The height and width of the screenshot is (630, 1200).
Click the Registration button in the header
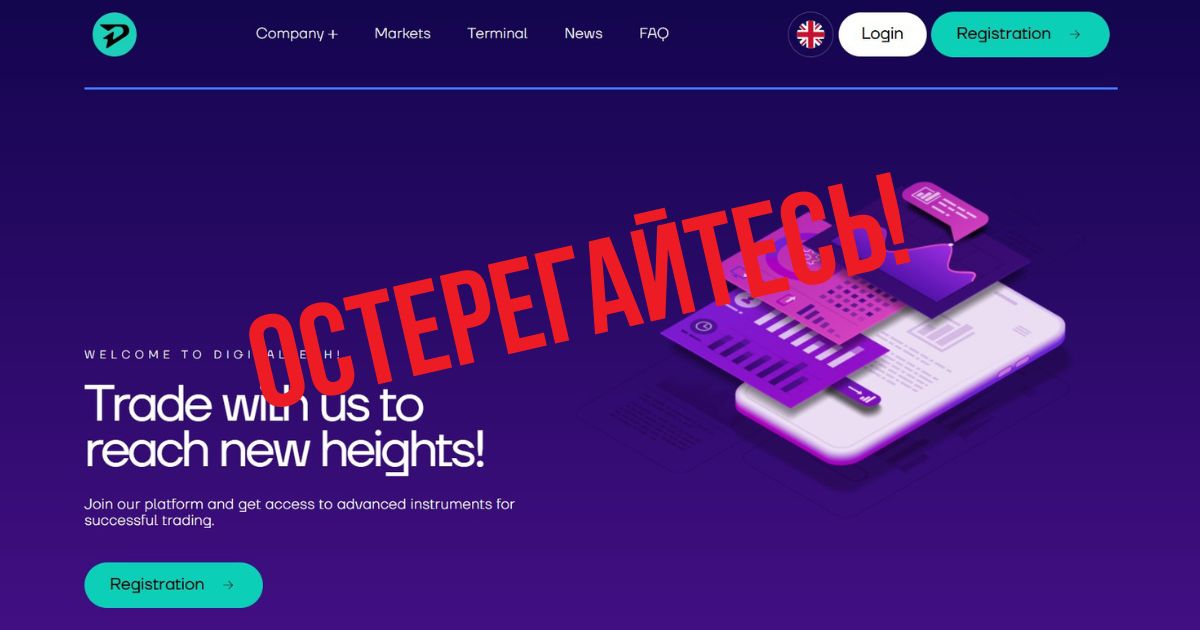coord(1020,34)
